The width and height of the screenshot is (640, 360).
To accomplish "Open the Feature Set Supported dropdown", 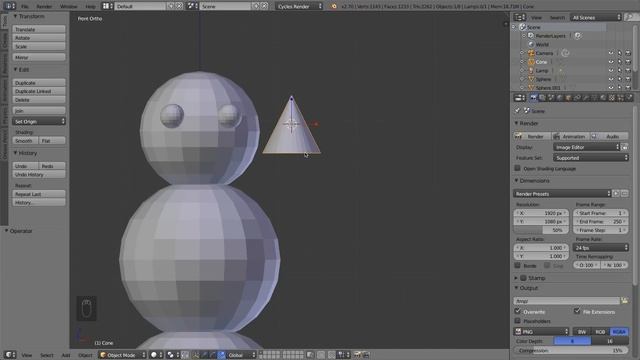I will (591, 158).
